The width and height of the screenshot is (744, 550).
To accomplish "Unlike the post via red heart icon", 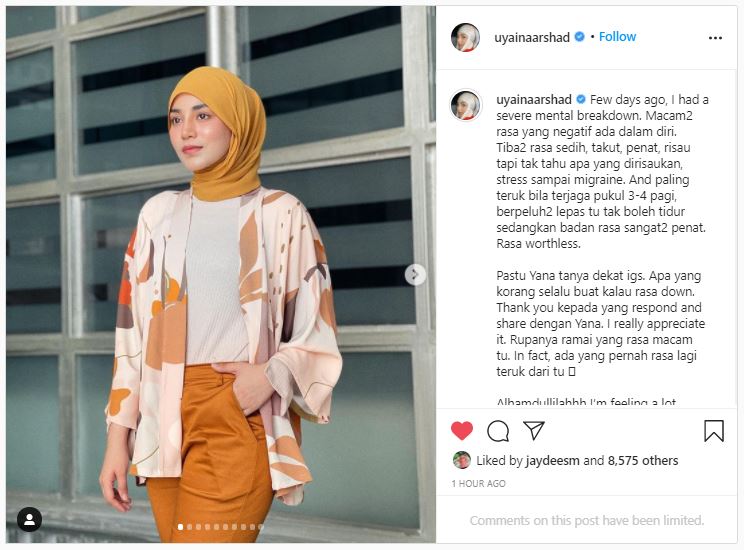I will coord(462,431).
